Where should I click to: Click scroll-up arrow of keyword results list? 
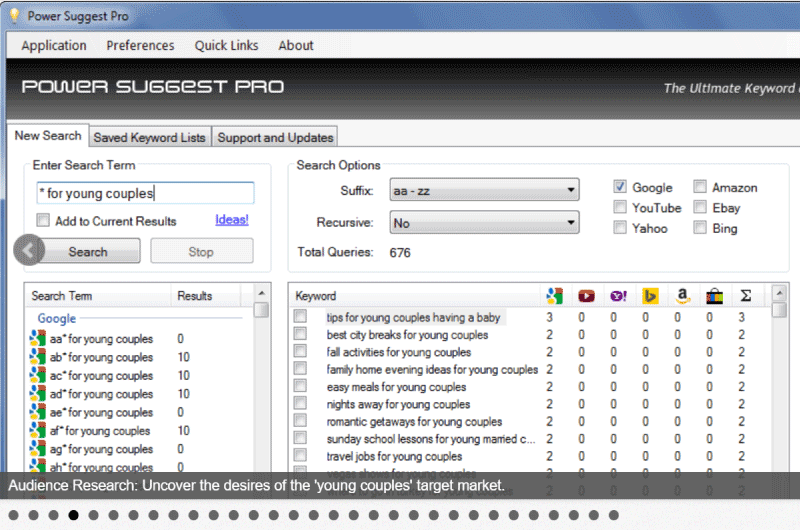click(x=779, y=293)
